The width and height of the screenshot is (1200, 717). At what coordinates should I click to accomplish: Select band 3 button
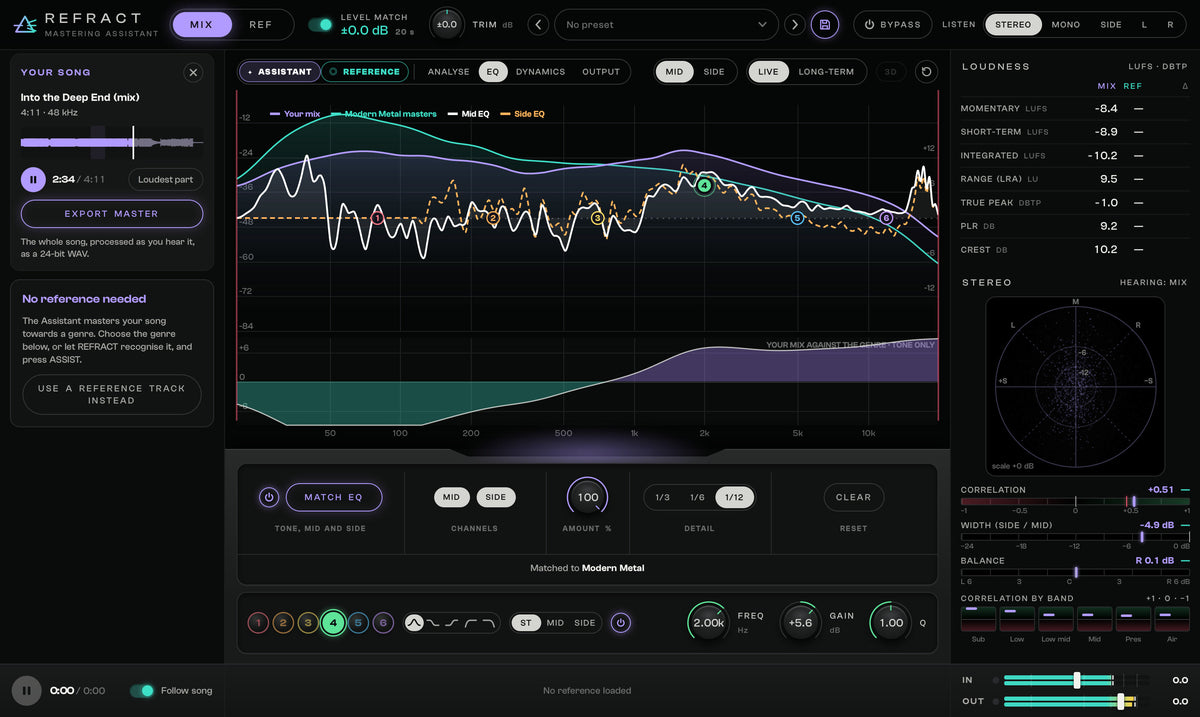pyautogui.click(x=308, y=623)
